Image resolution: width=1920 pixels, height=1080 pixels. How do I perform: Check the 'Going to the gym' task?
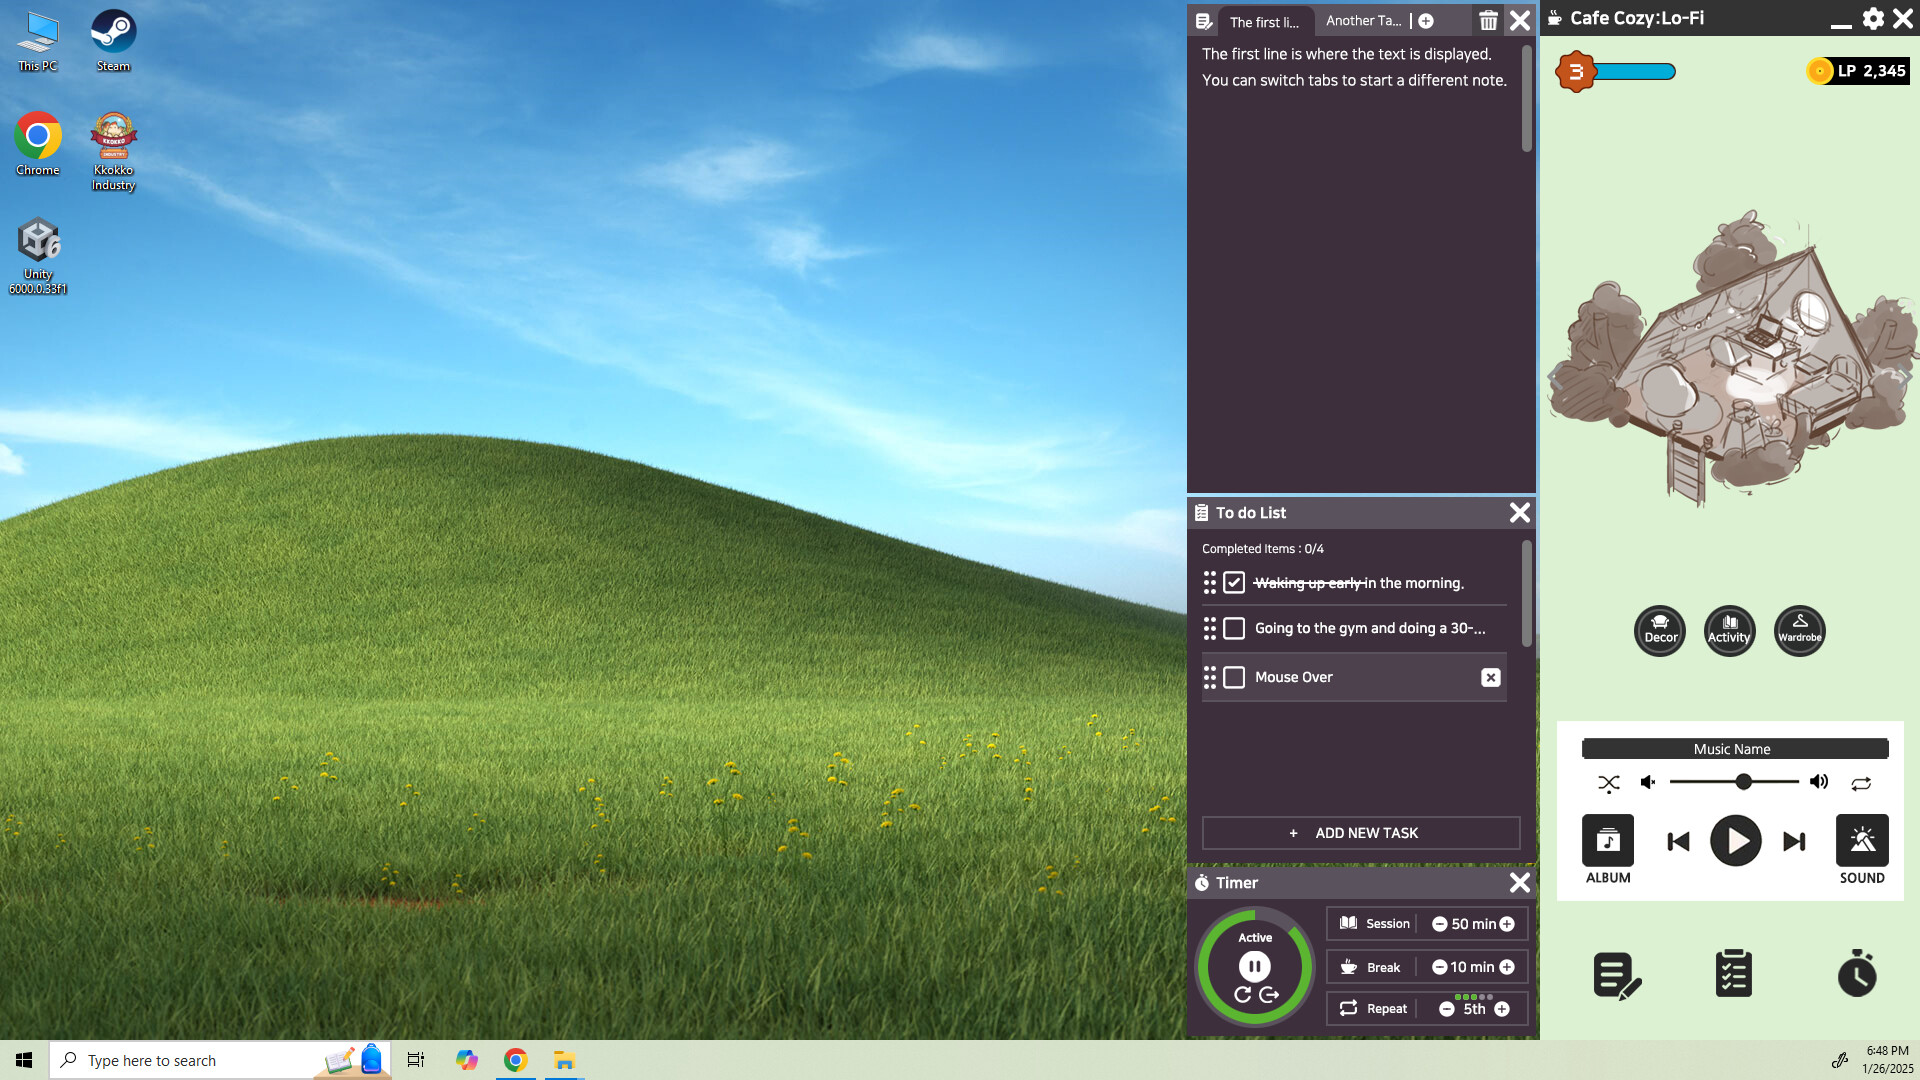1234,628
